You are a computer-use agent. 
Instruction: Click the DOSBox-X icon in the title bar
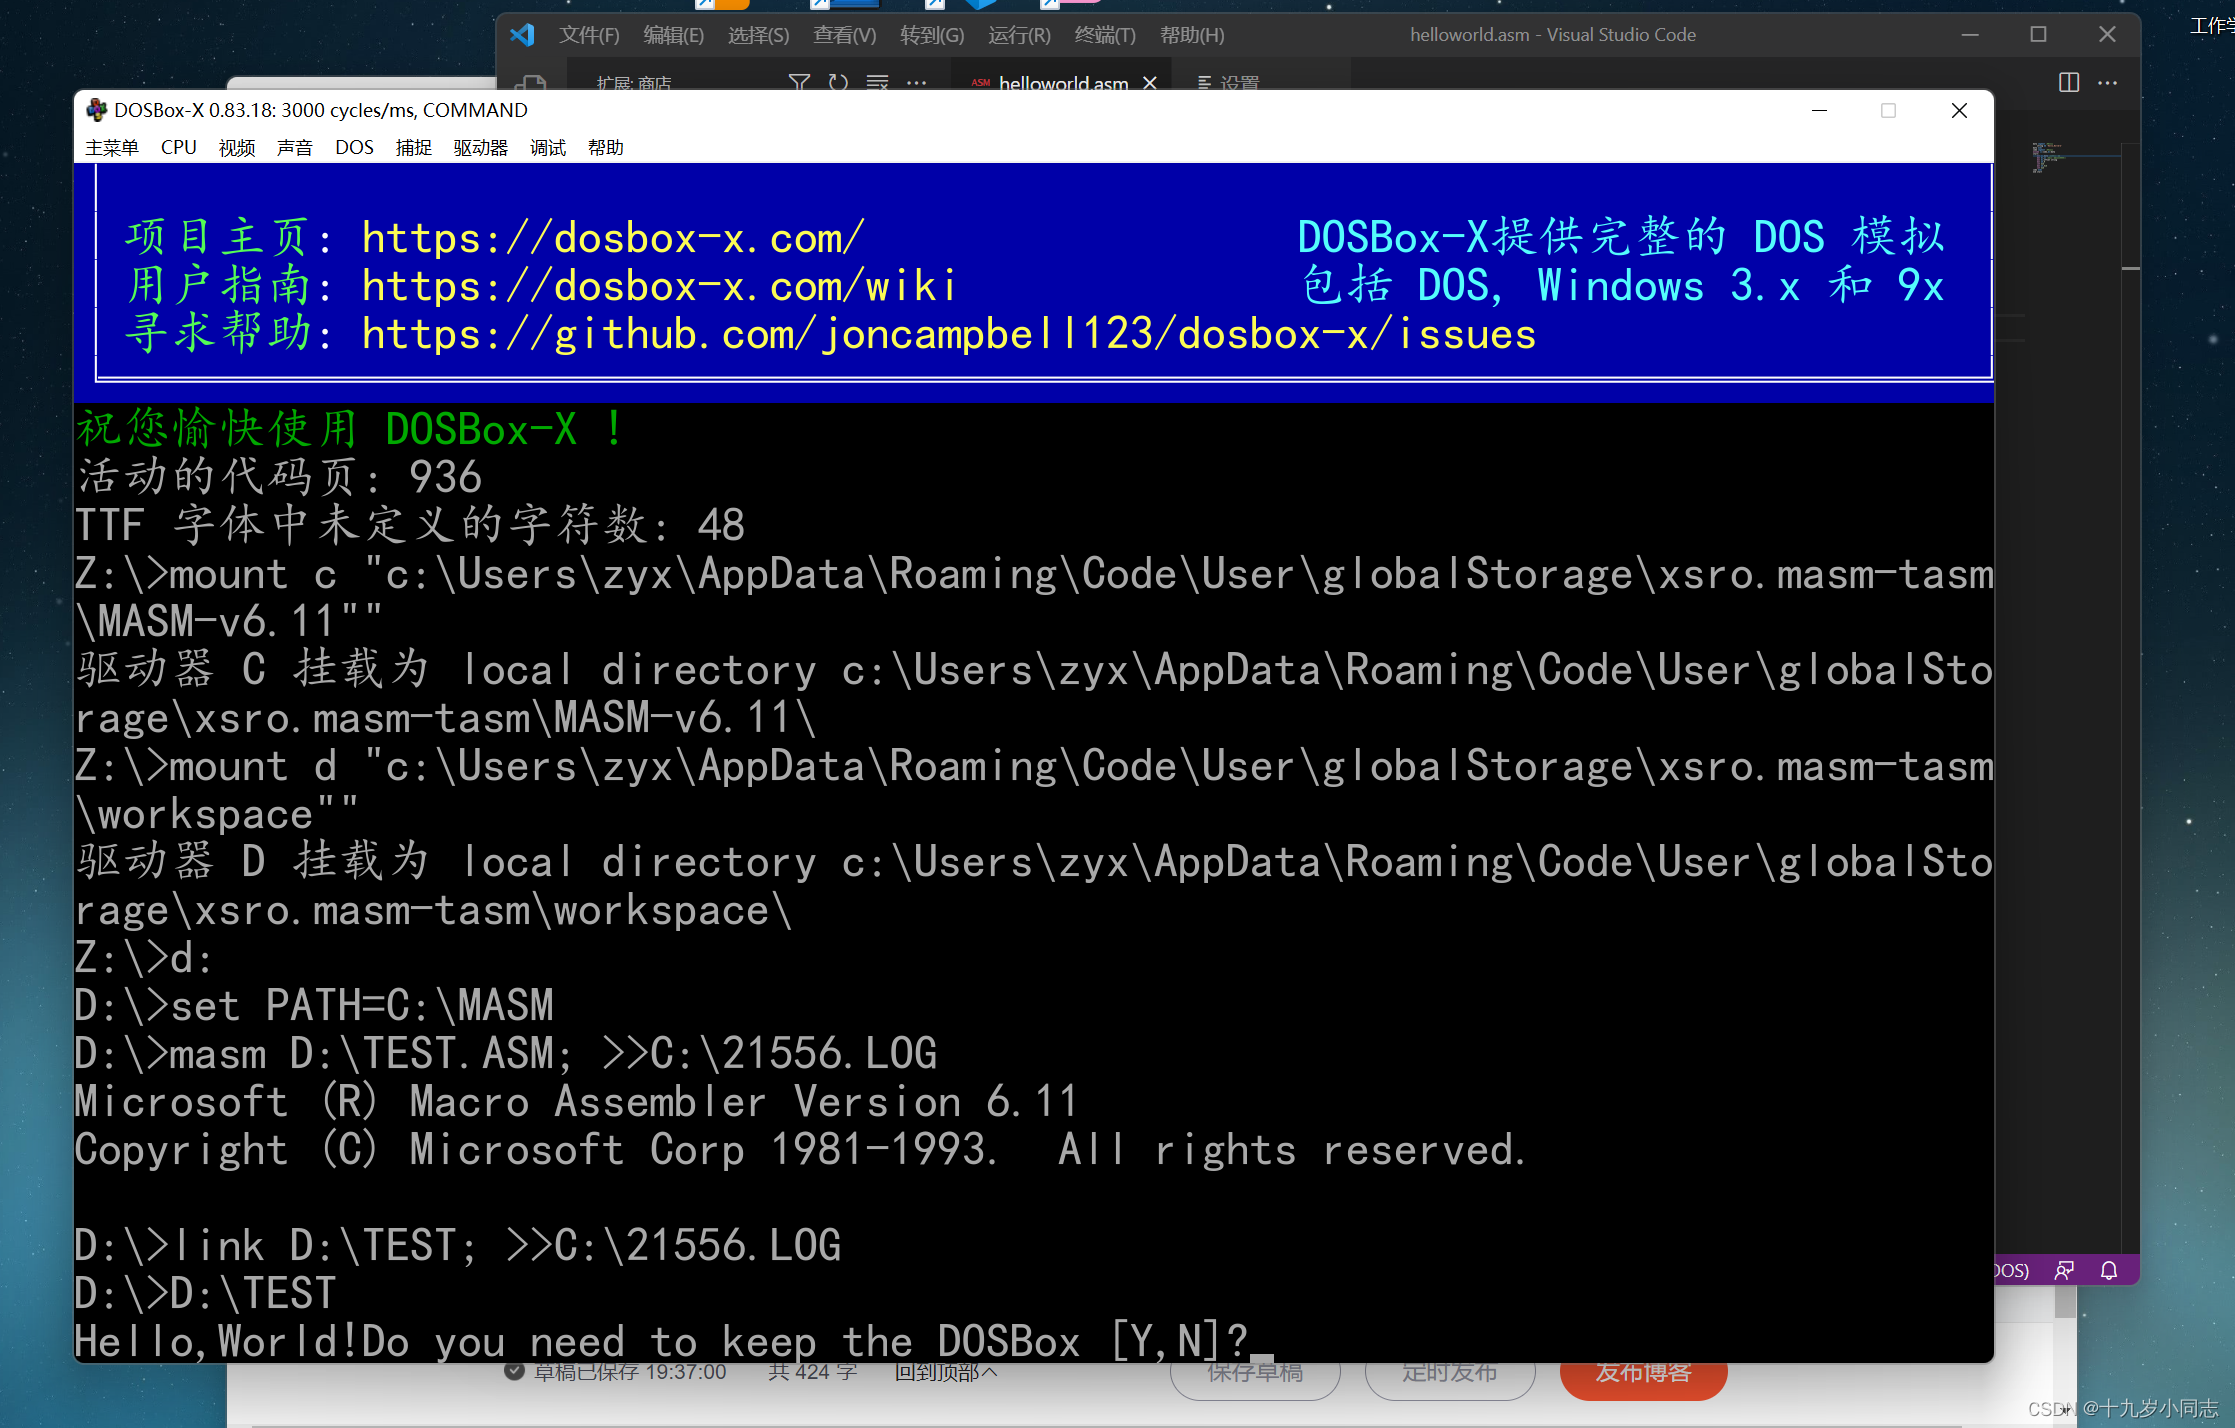[x=96, y=110]
